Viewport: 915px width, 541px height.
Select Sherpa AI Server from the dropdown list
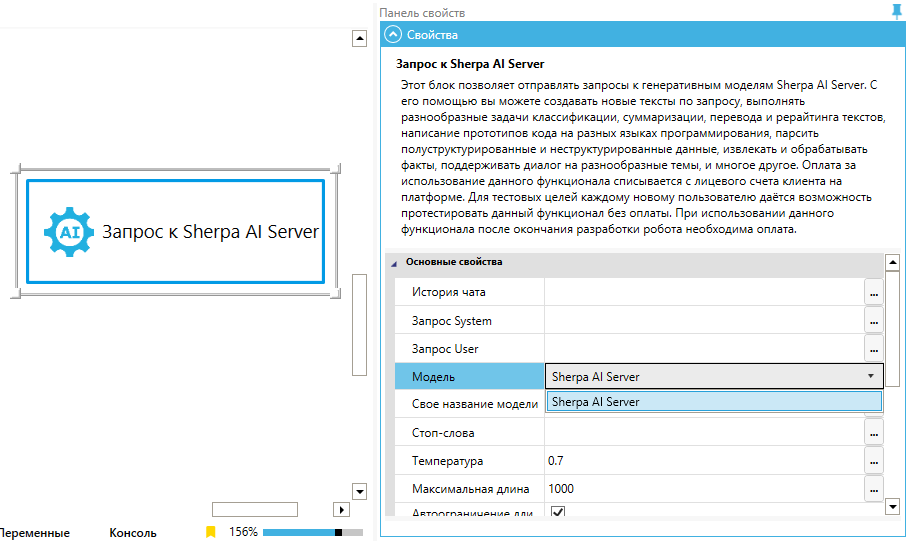(714, 401)
